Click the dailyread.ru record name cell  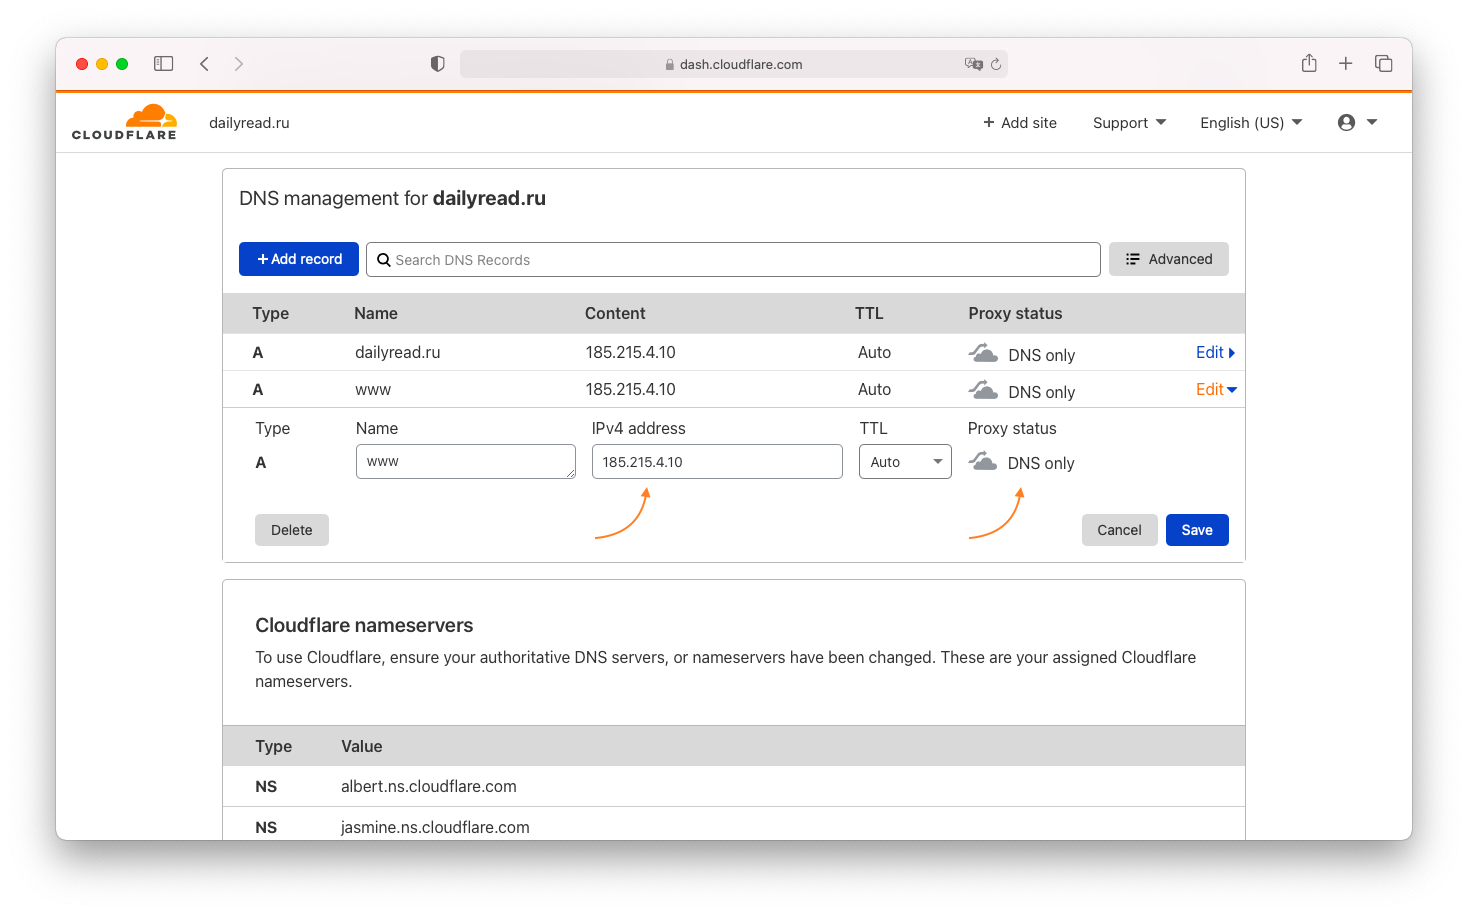pos(398,352)
